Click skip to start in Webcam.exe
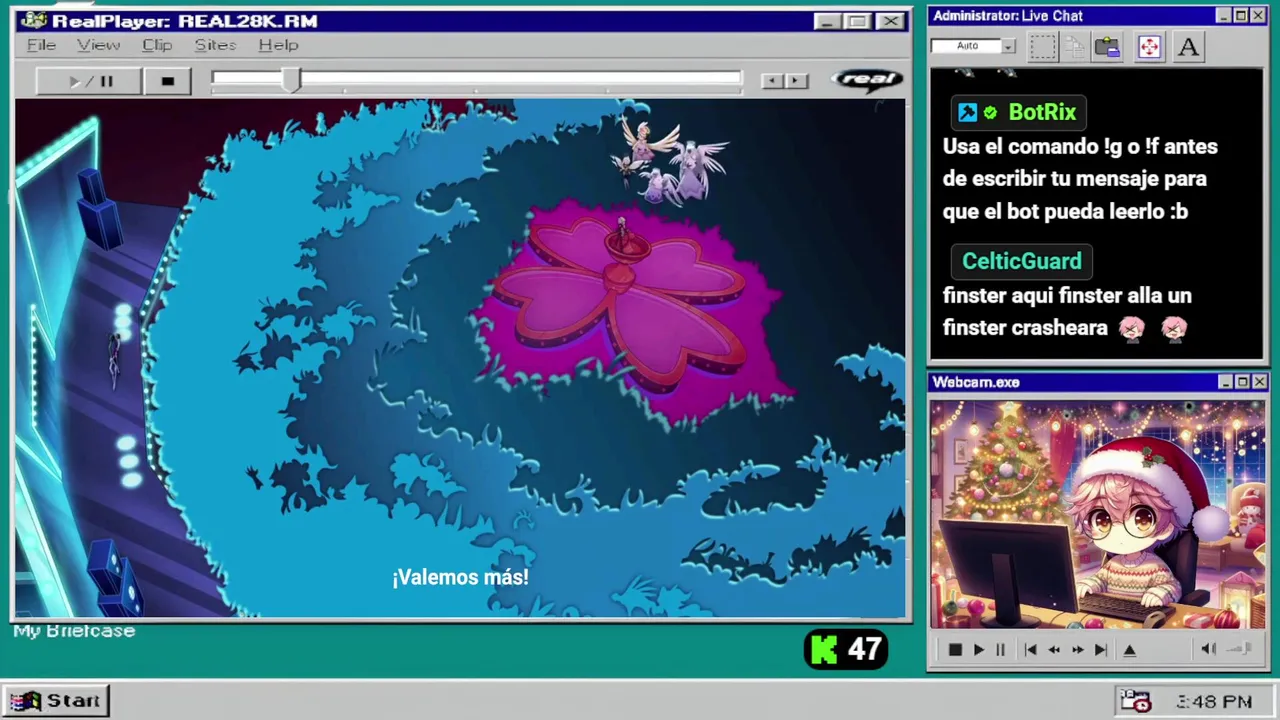This screenshot has height=720, width=1280. [1030, 650]
